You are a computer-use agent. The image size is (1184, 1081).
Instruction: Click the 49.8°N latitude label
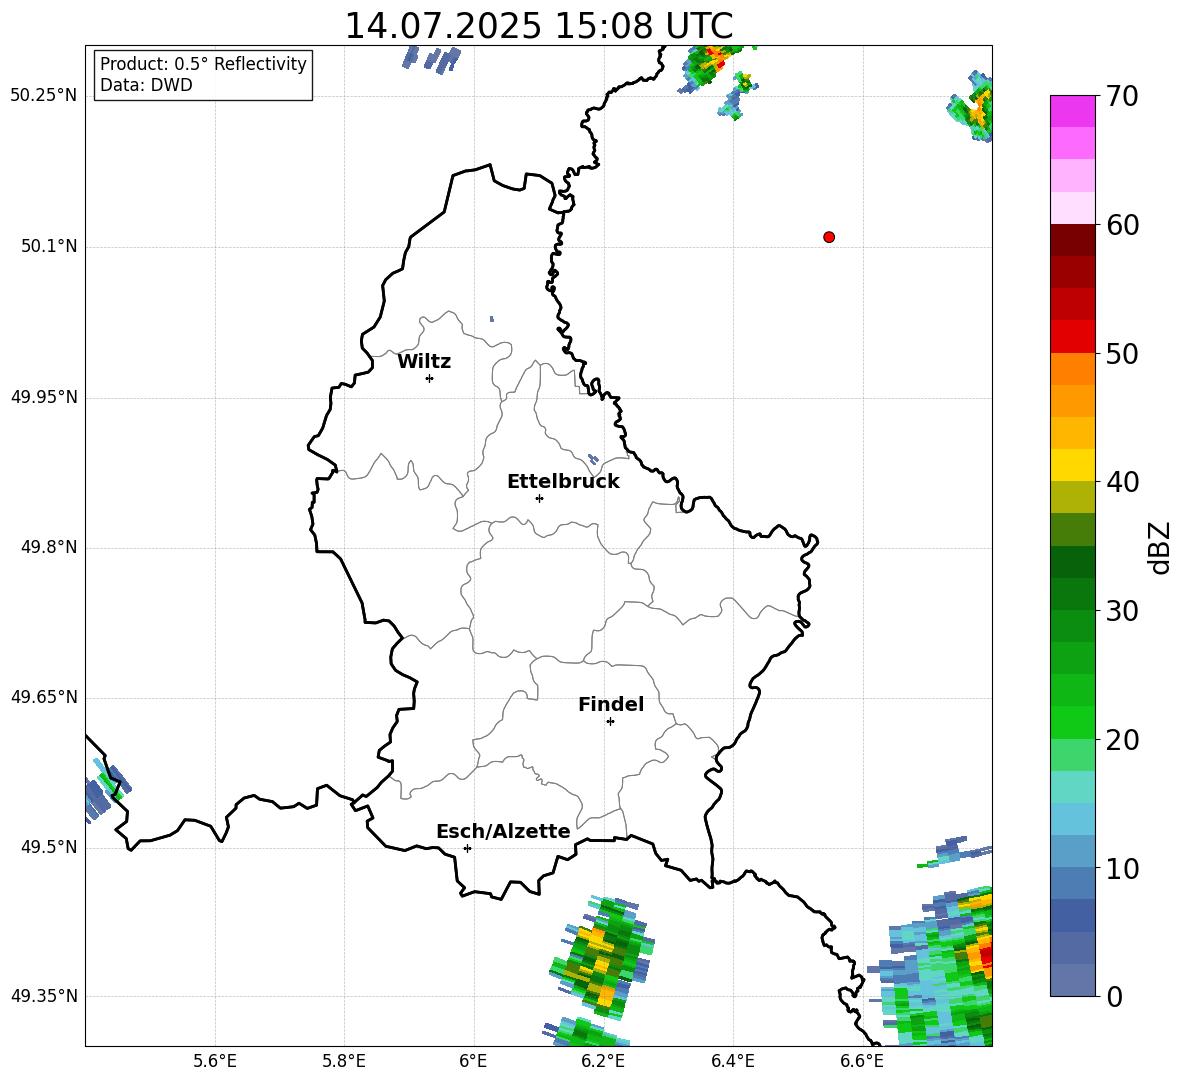point(48,547)
